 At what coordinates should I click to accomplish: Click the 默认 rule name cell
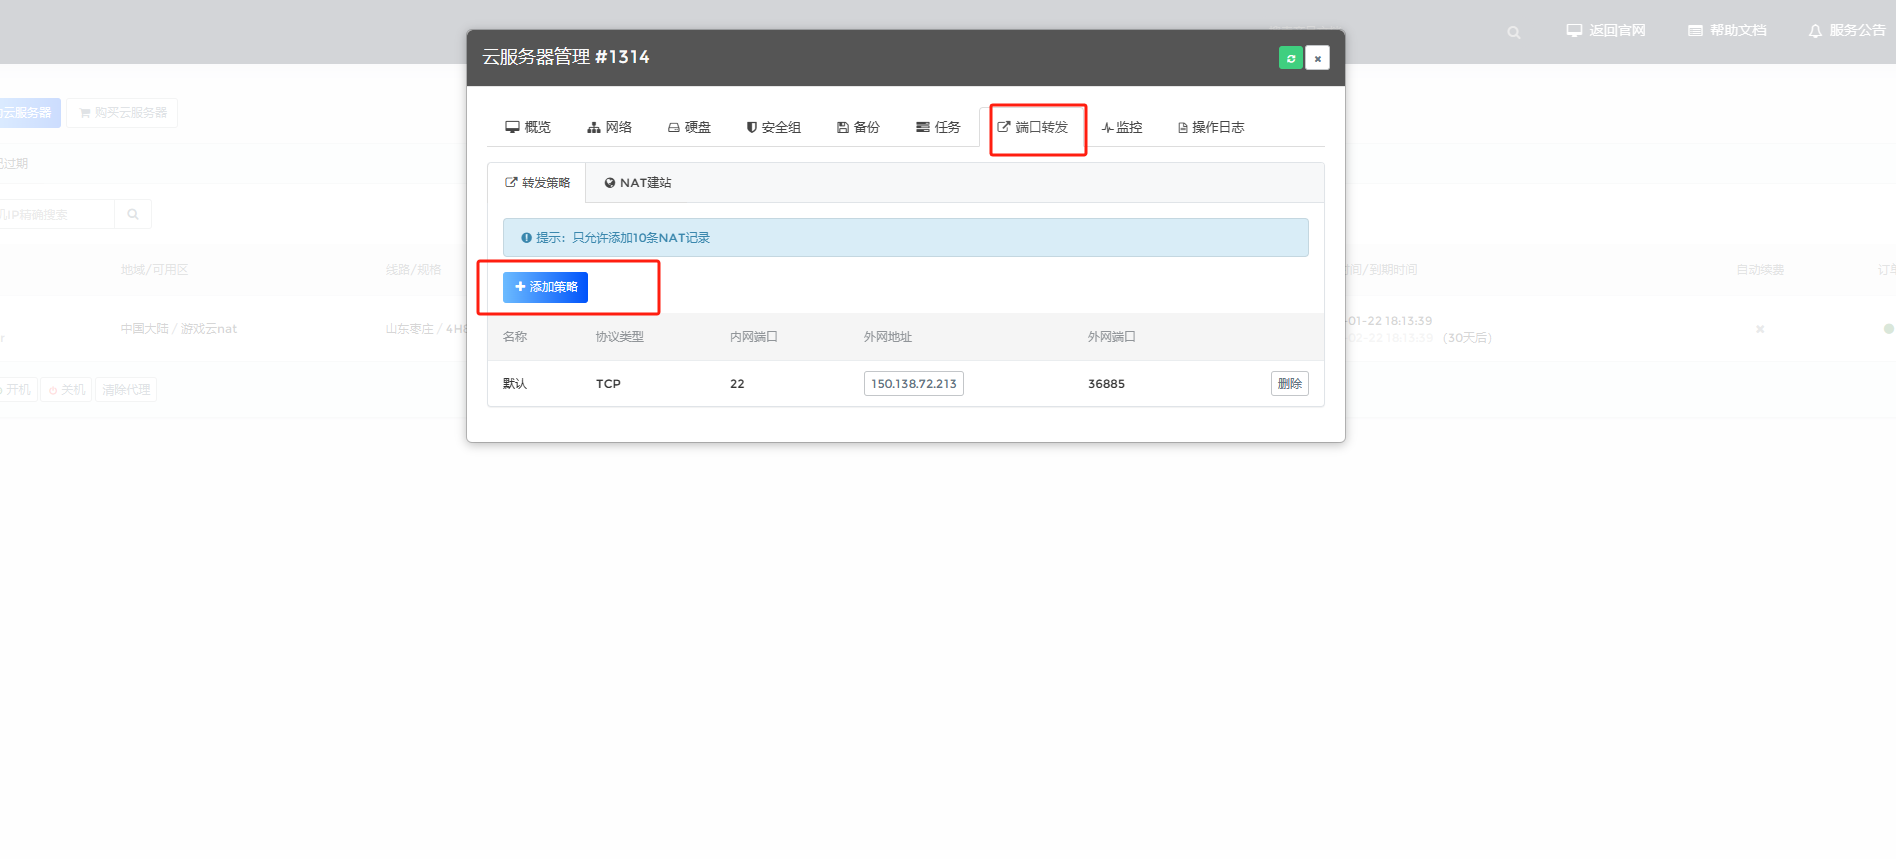(x=515, y=384)
